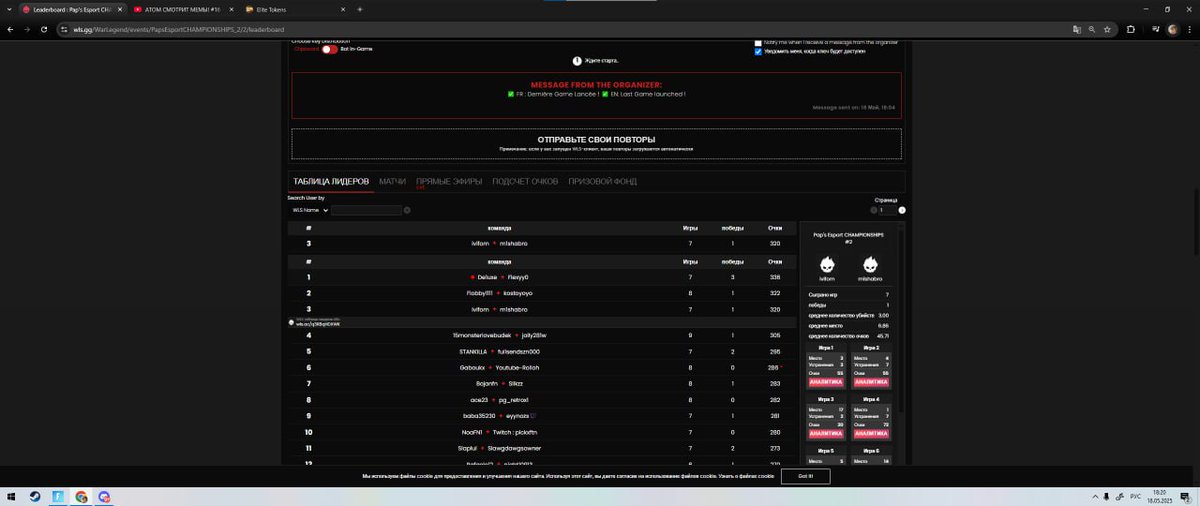The image size is (1200, 506).
Task: Open АНАЛИТИКА for Игра 3
Action: tap(826, 433)
